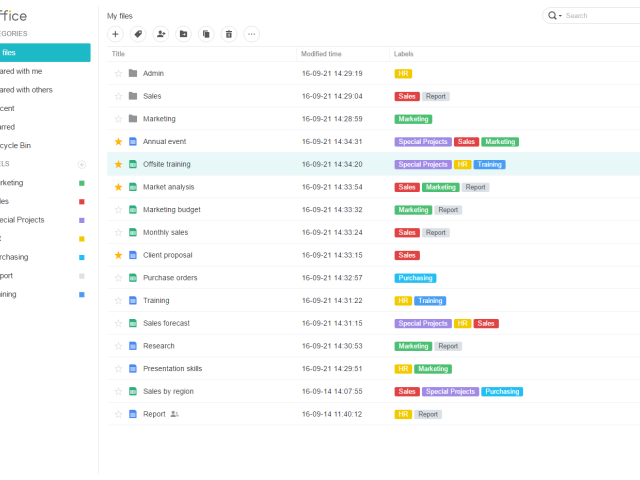Click the trash delete toolbar icon
Image resolution: width=640 pixels, height=480 pixels.
(229, 34)
